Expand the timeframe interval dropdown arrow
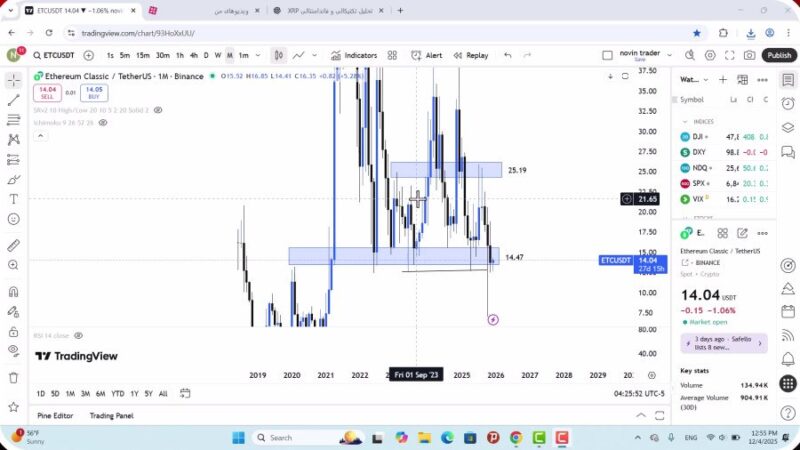 (260, 56)
